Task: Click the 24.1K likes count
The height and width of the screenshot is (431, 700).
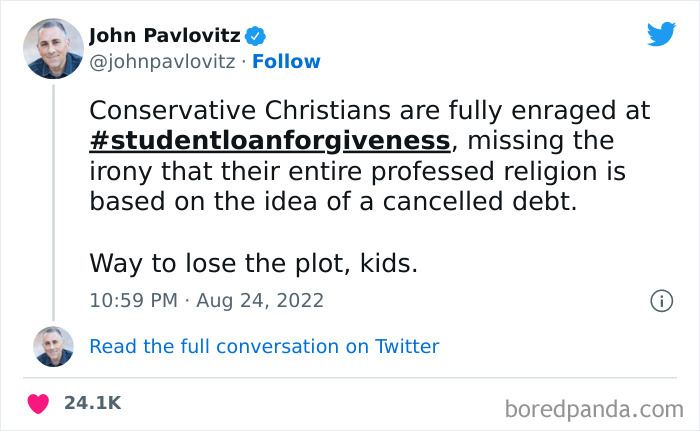Action: tap(92, 403)
